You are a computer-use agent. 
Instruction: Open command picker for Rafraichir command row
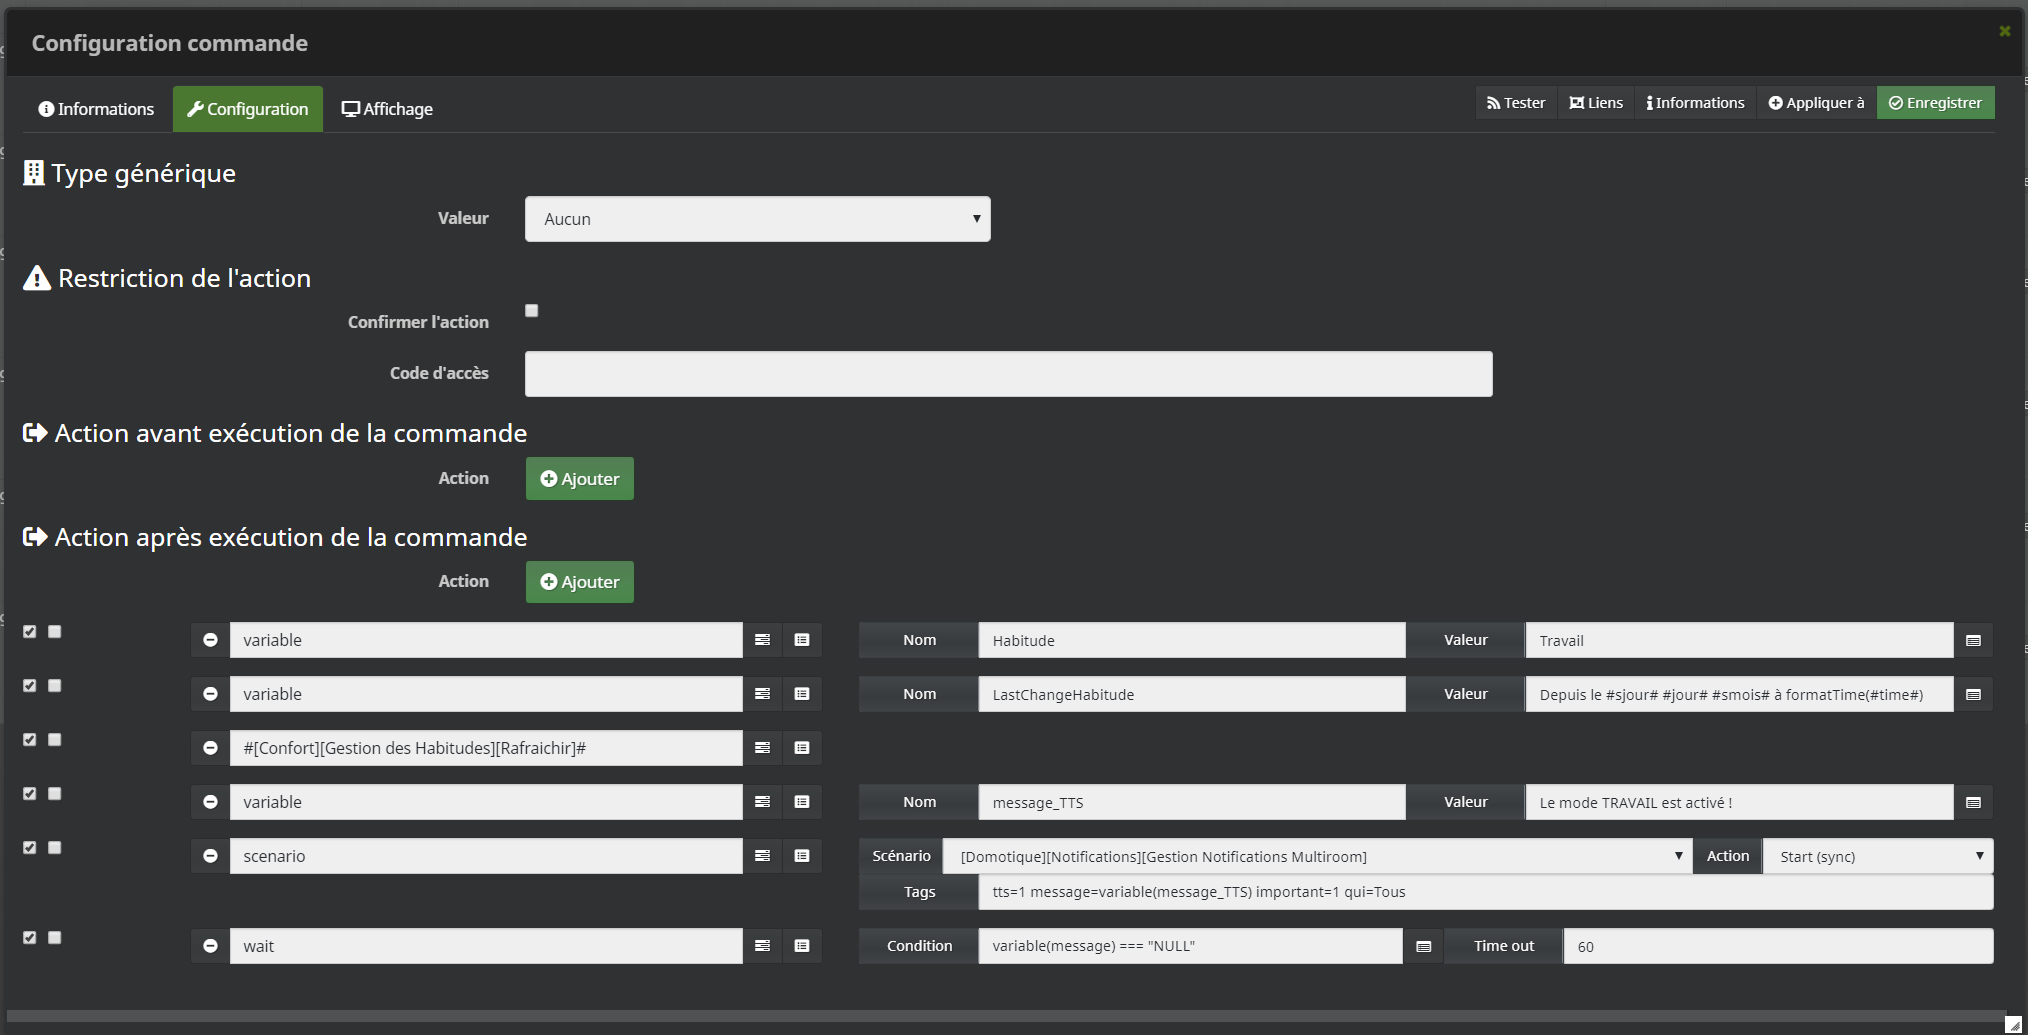click(802, 748)
